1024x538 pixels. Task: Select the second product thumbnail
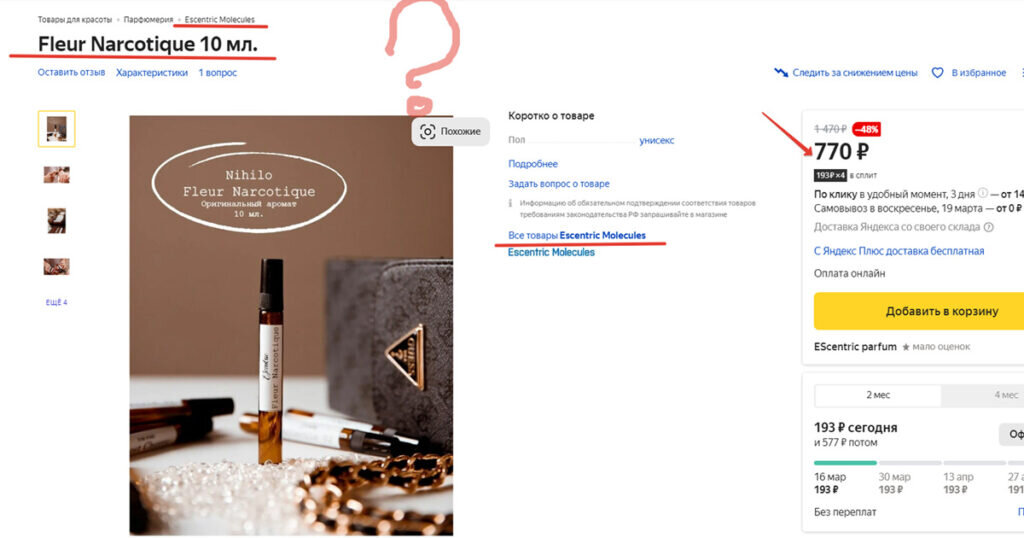click(x=56, y=175)
